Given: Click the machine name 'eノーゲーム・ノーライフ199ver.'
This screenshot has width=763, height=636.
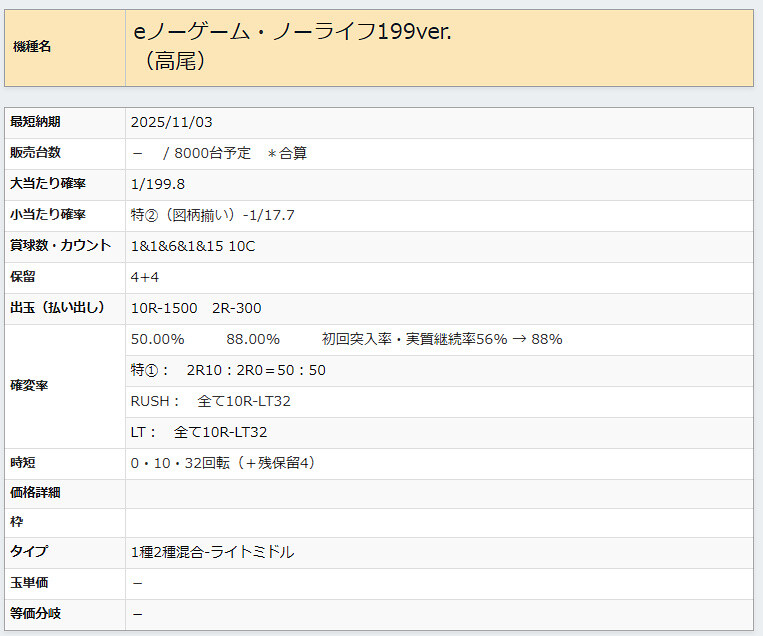Looking at the screenshot, I should tap(292, 32).
